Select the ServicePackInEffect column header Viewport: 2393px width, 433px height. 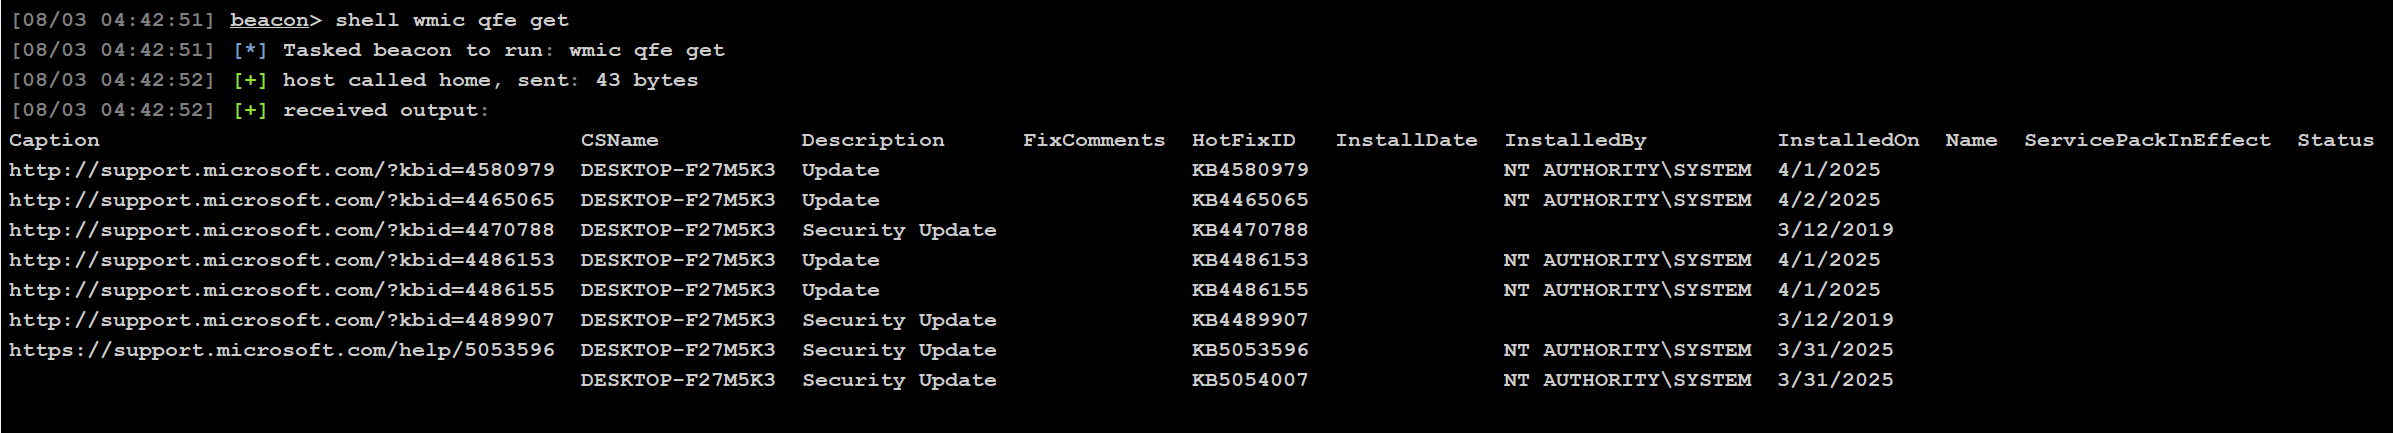click(x=2147, y=140)
